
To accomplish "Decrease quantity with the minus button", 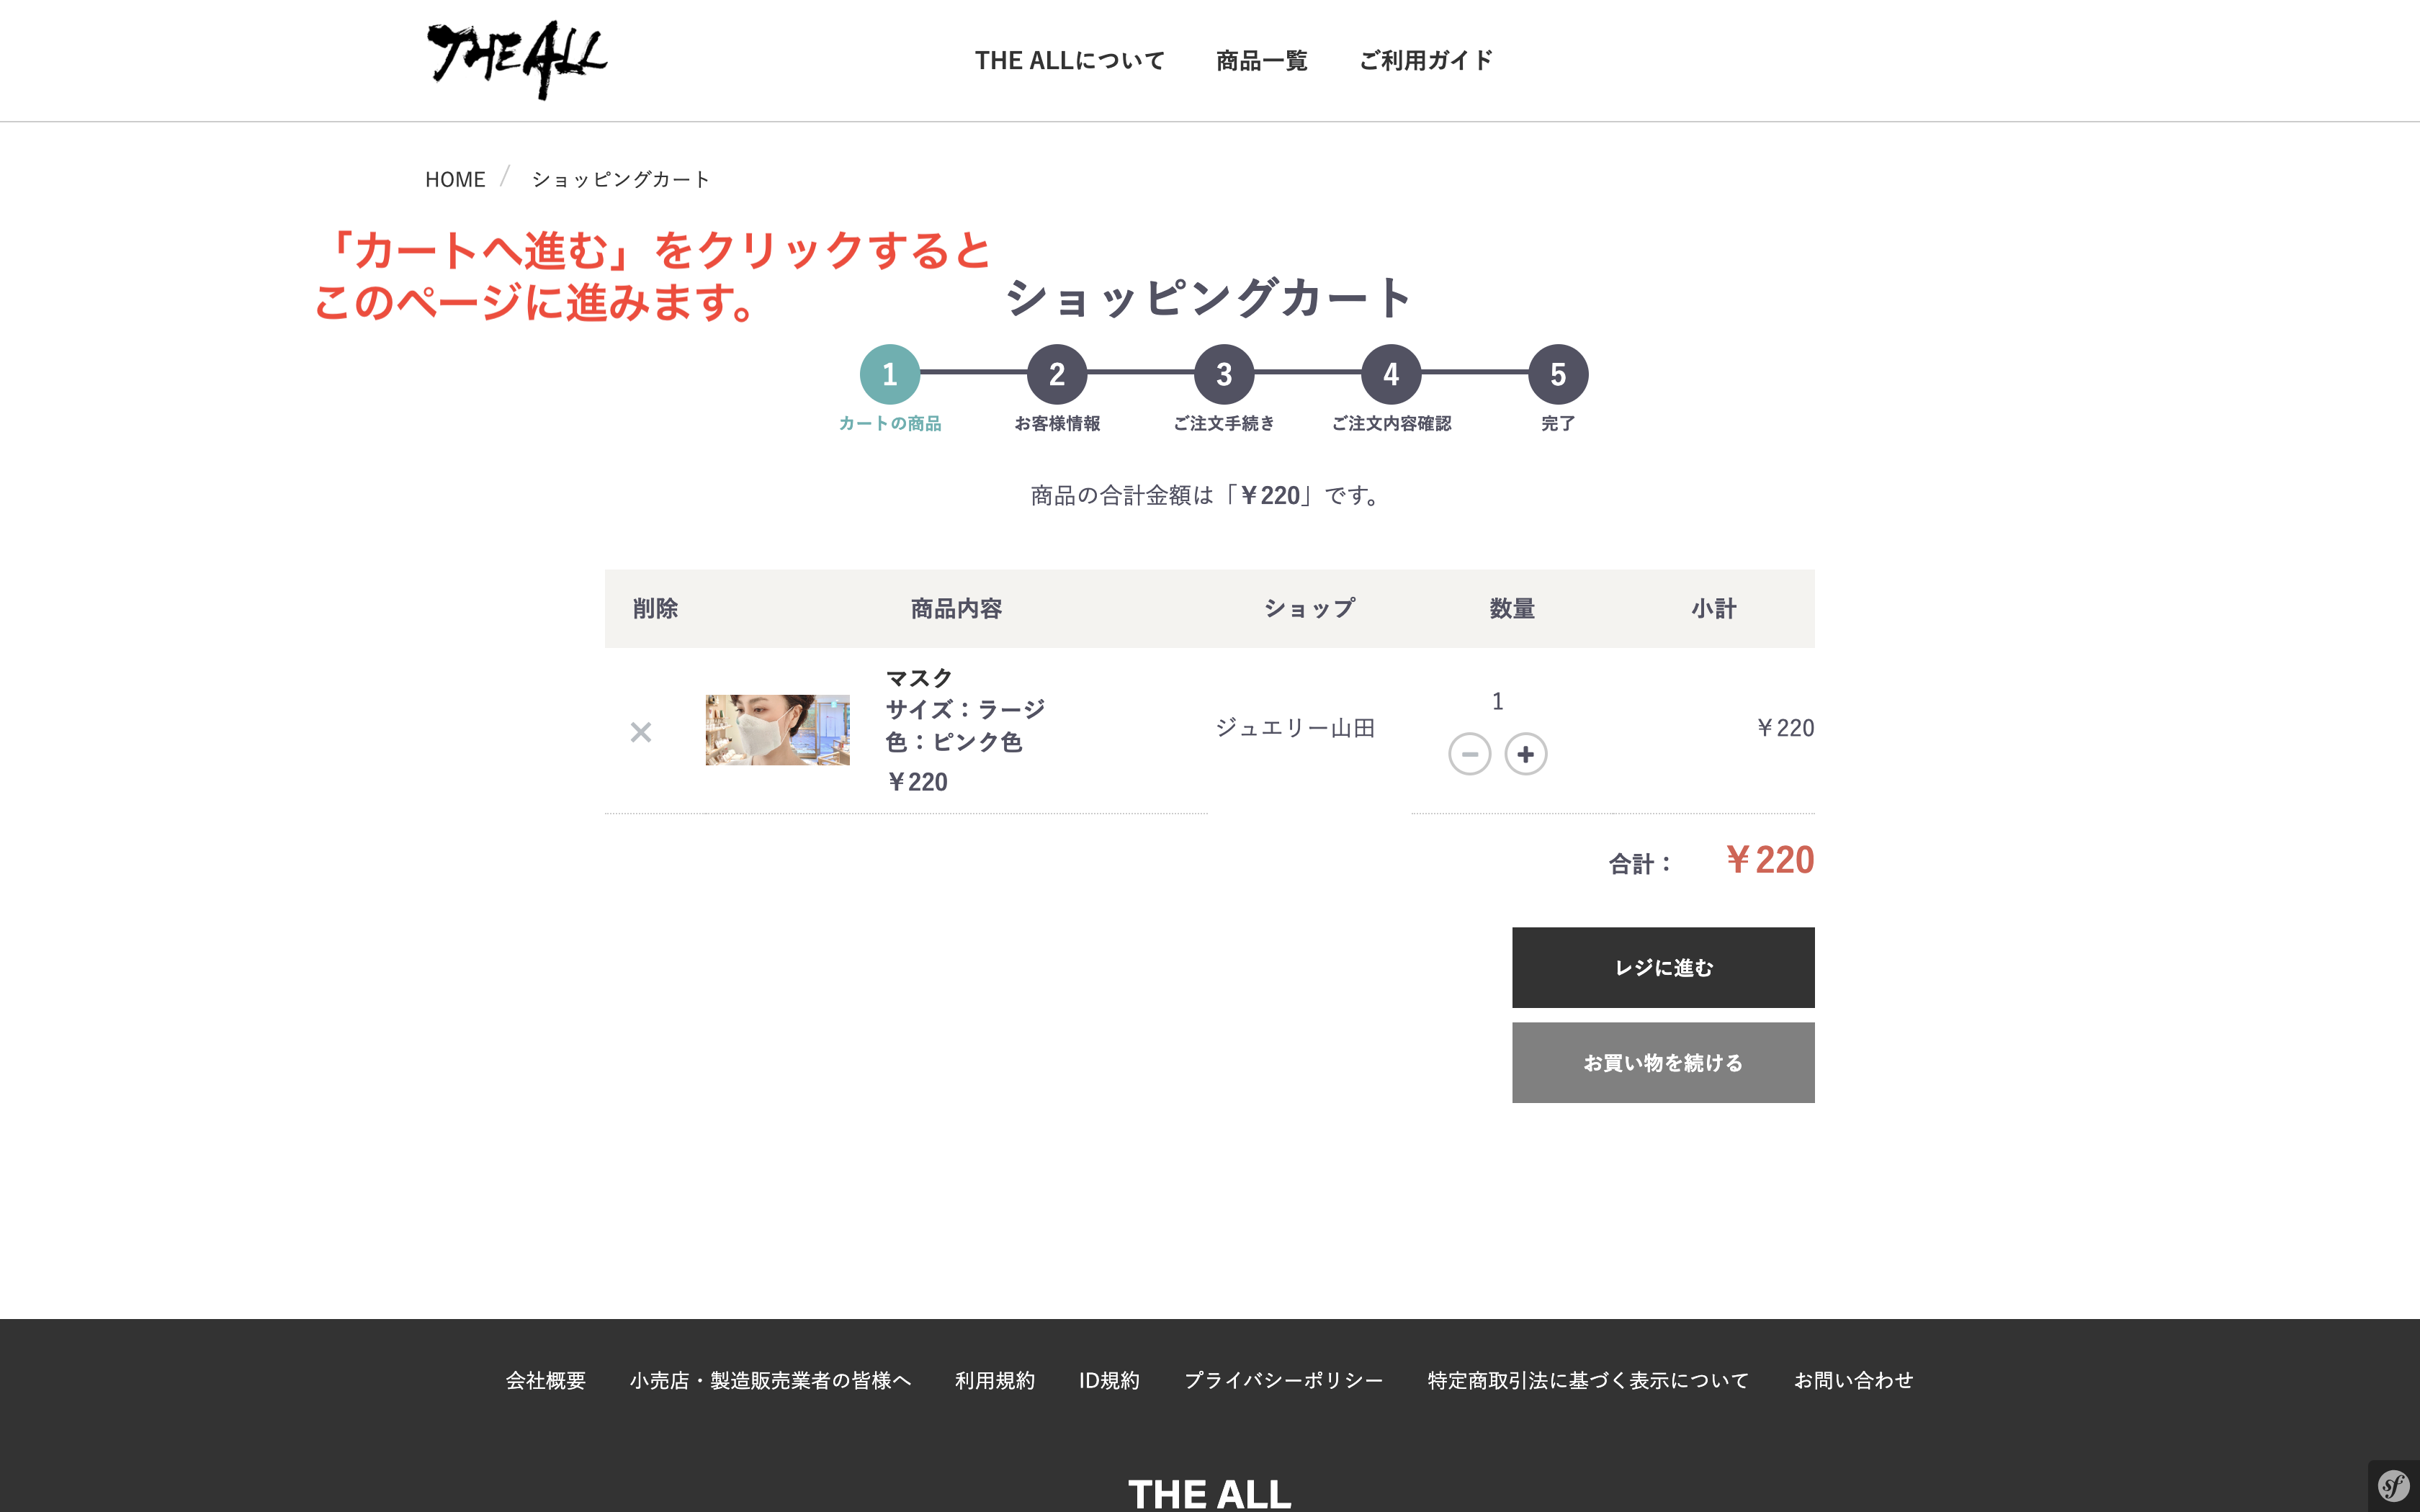I will tap(1469, 754).
